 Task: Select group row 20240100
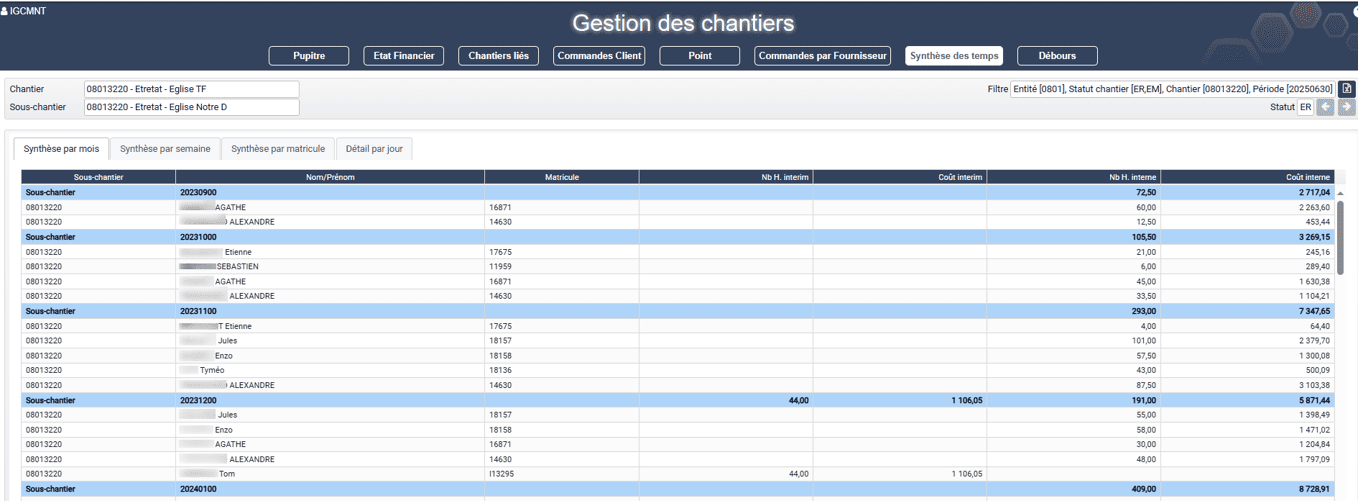point(678,489)
